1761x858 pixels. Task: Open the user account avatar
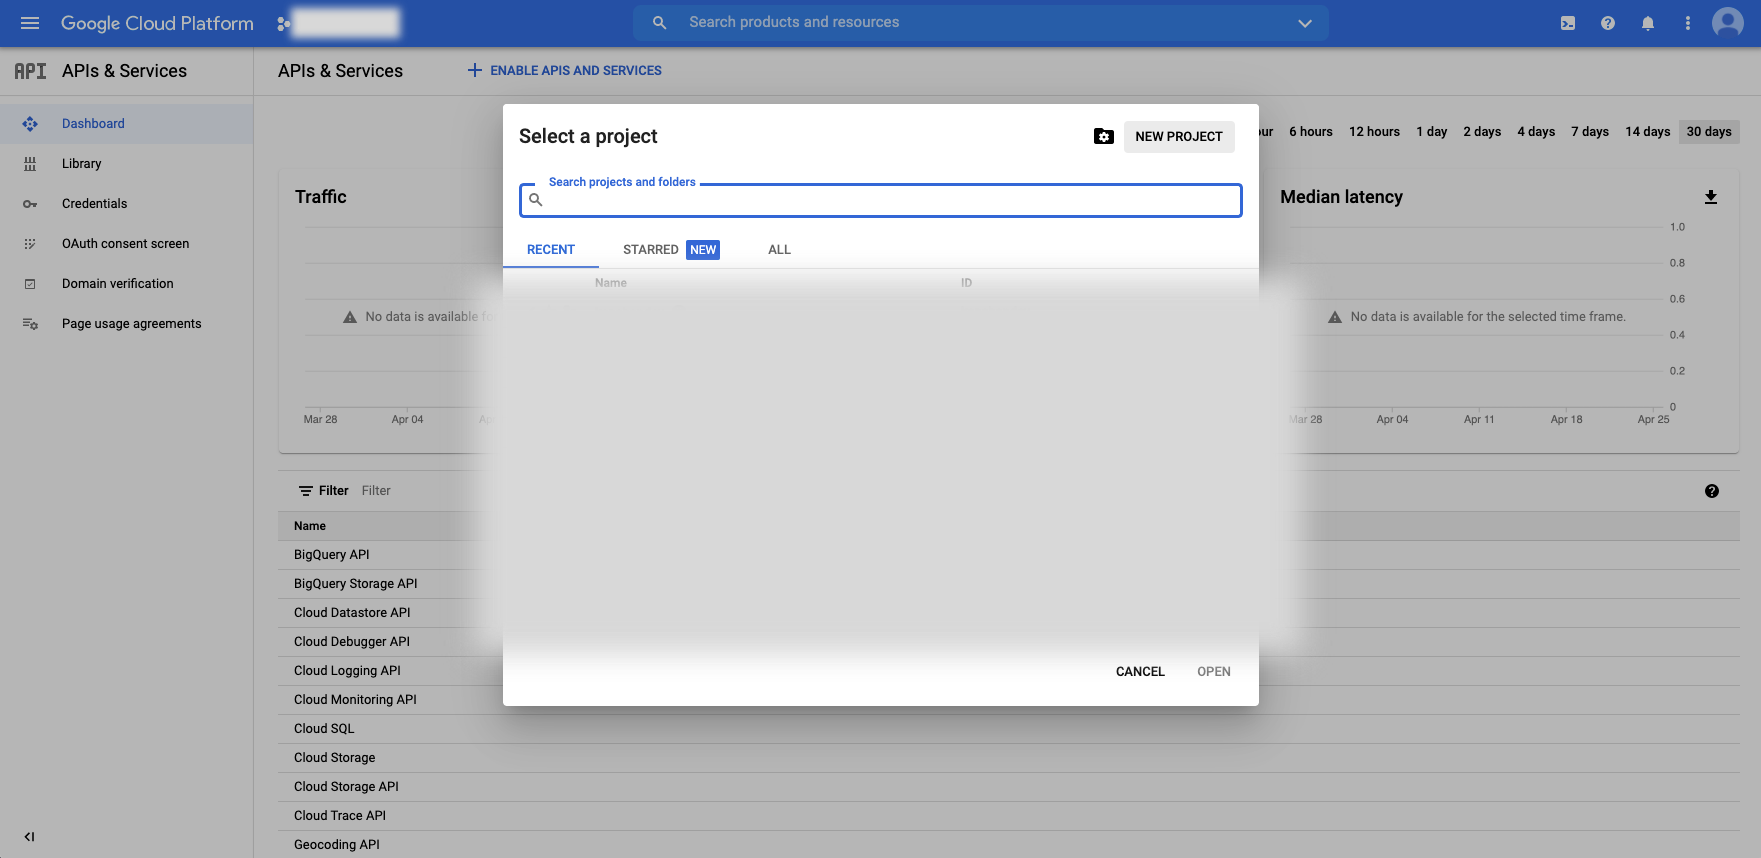(x=1728, y=22)
